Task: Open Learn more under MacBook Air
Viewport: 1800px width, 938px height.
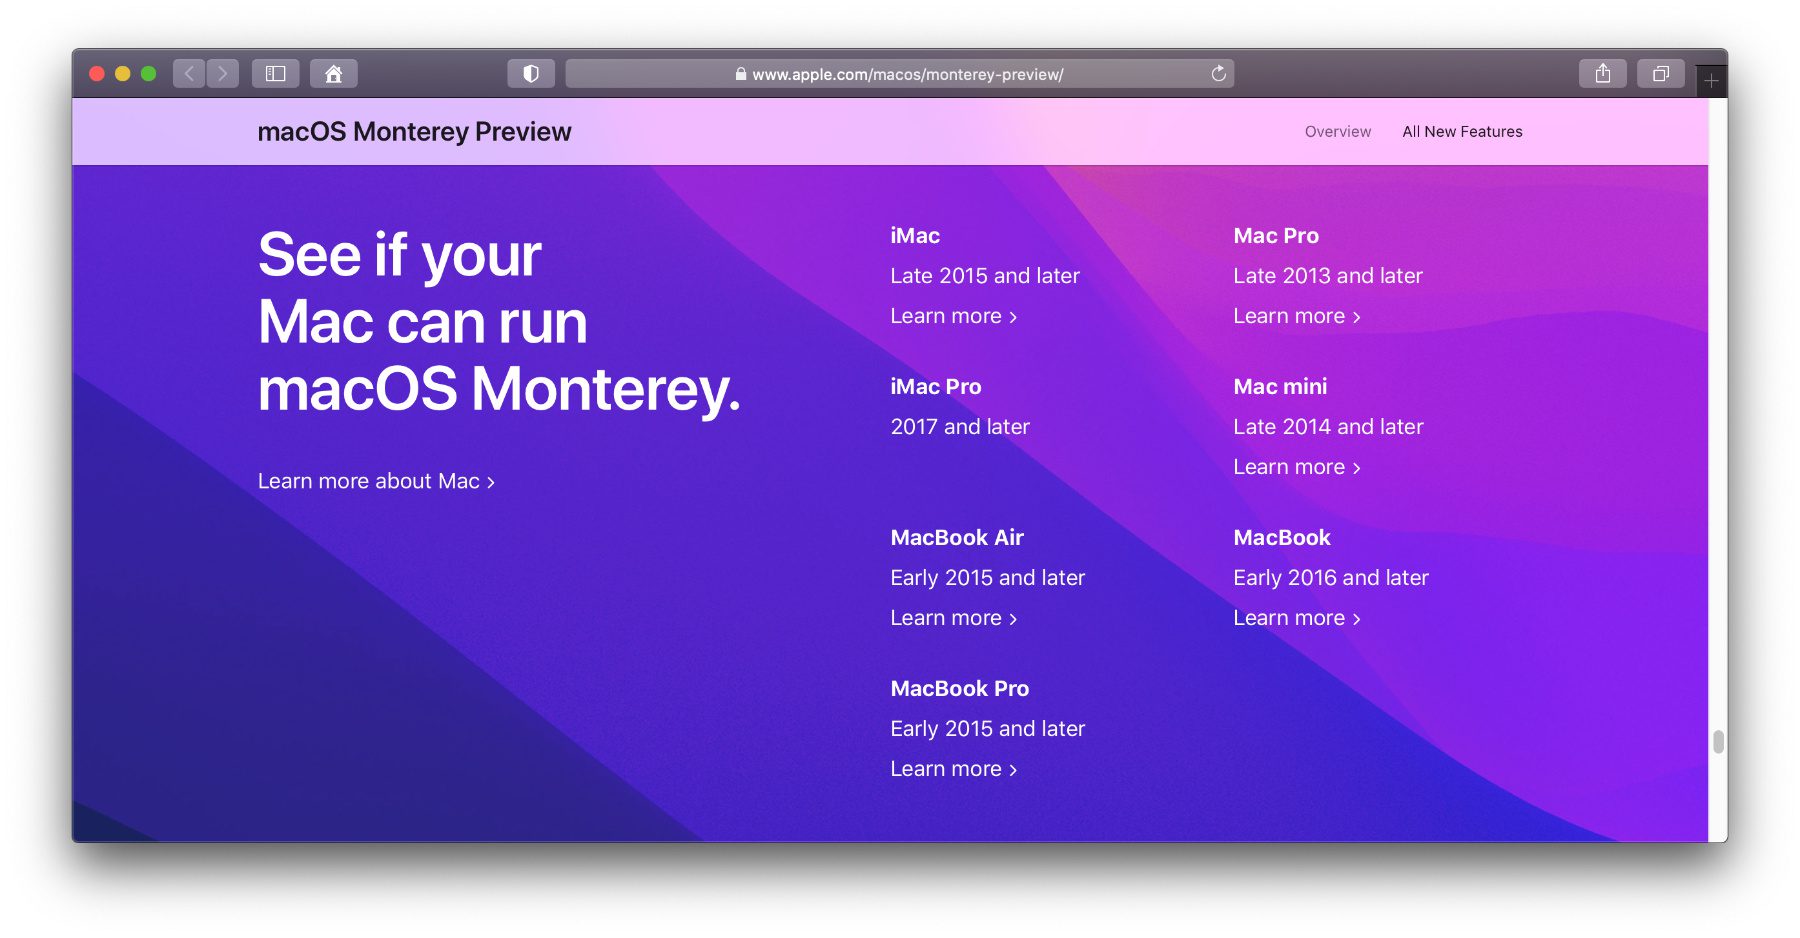Action: click(x=954, y=618)
